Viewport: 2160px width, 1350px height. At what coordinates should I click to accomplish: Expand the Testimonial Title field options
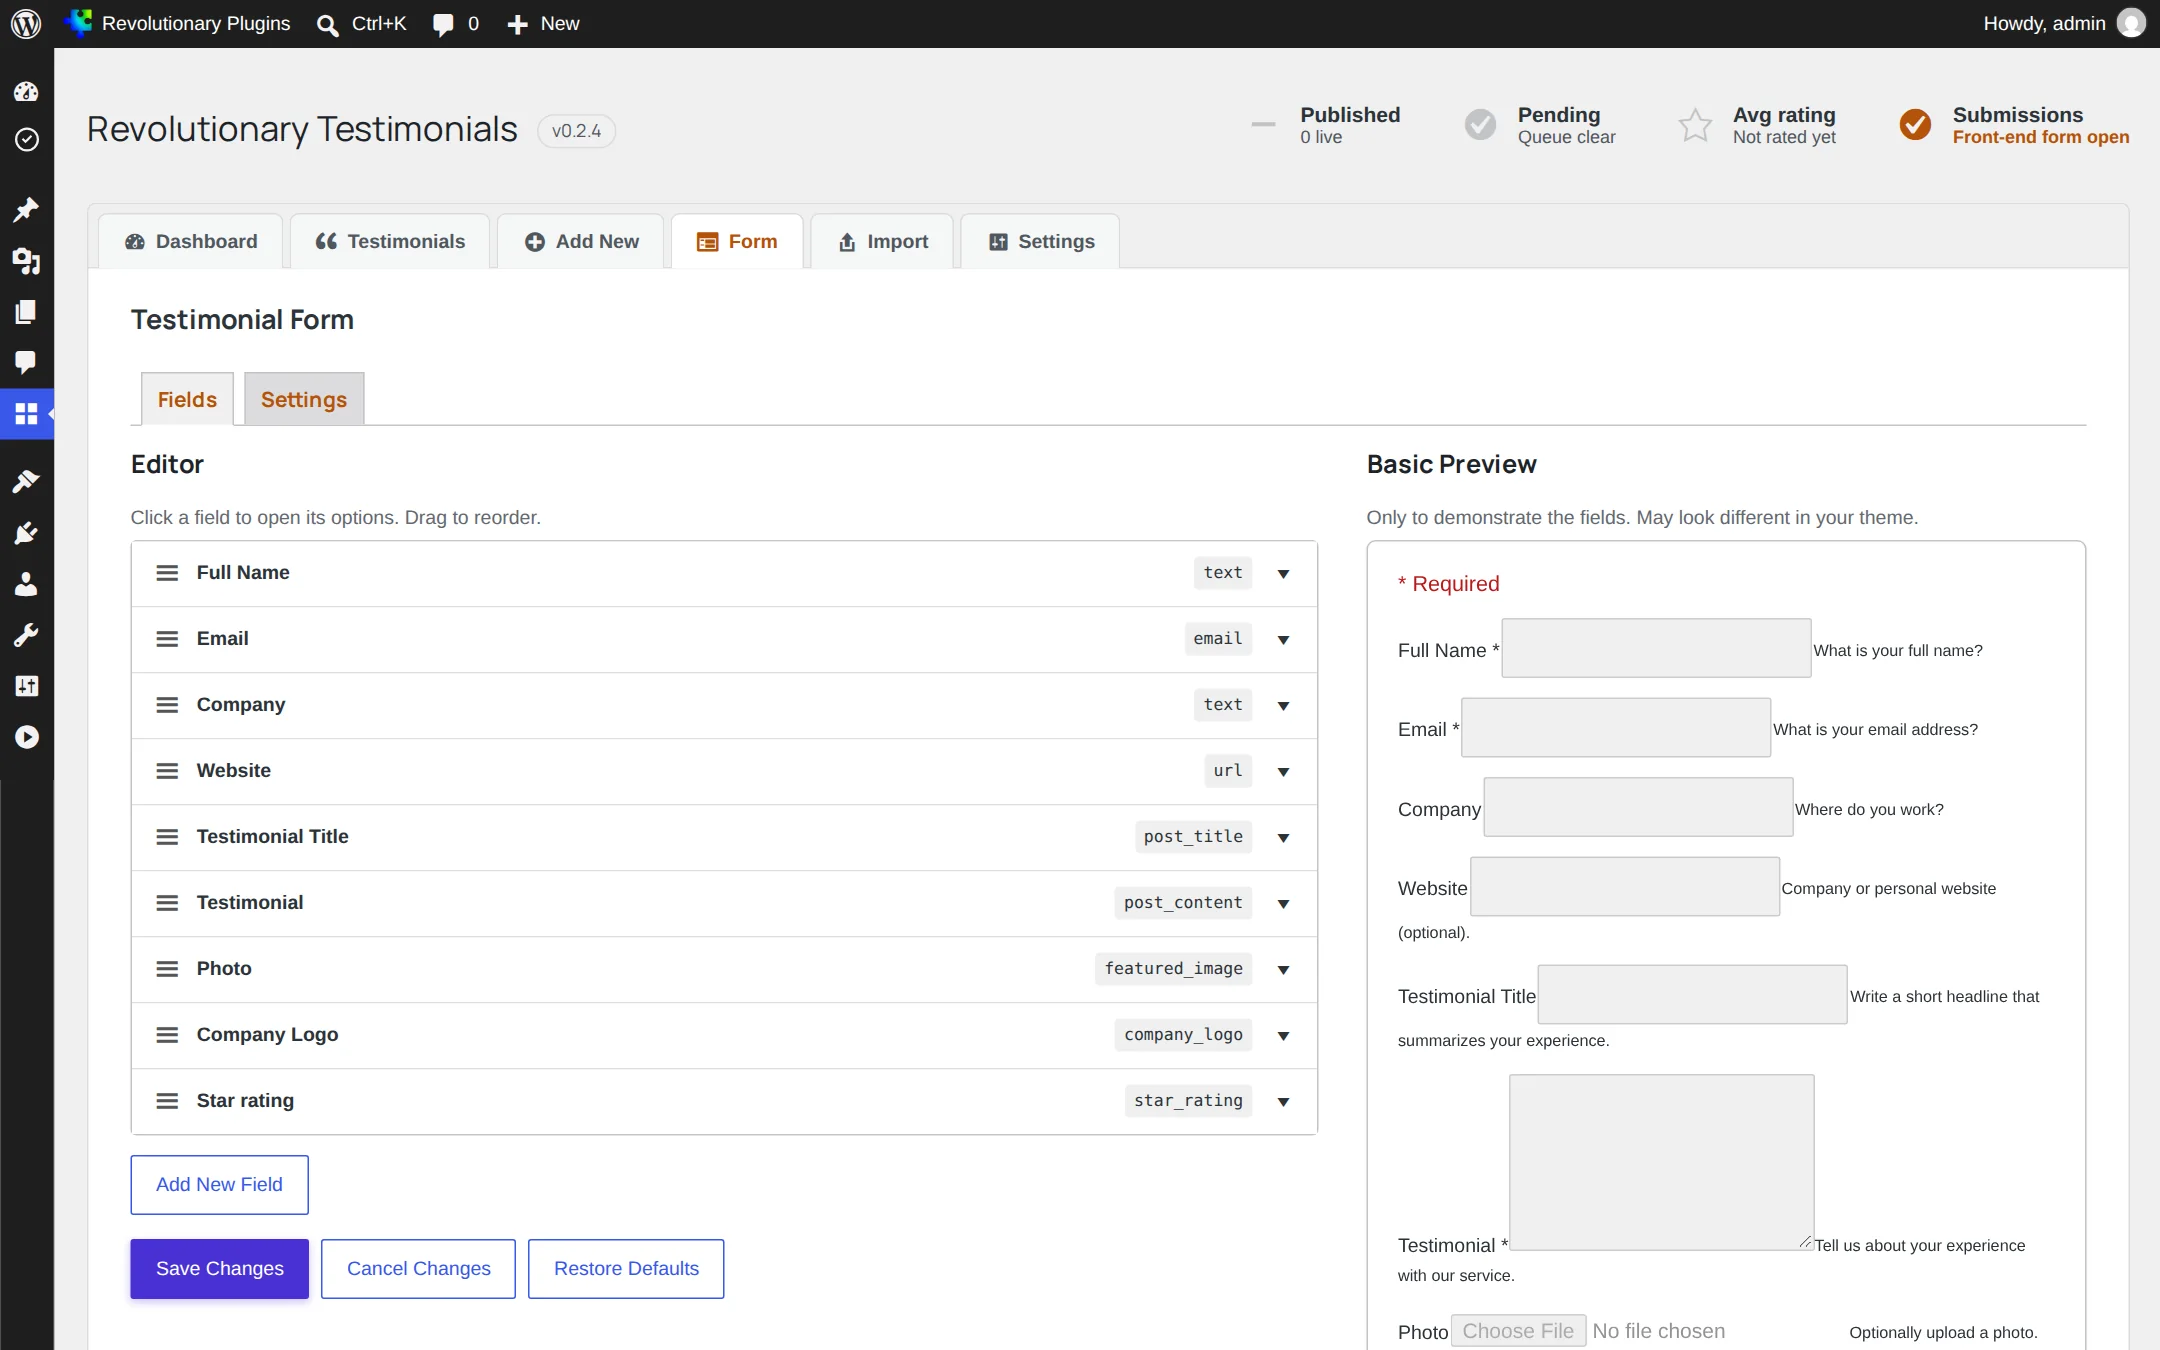point(1283,838)
